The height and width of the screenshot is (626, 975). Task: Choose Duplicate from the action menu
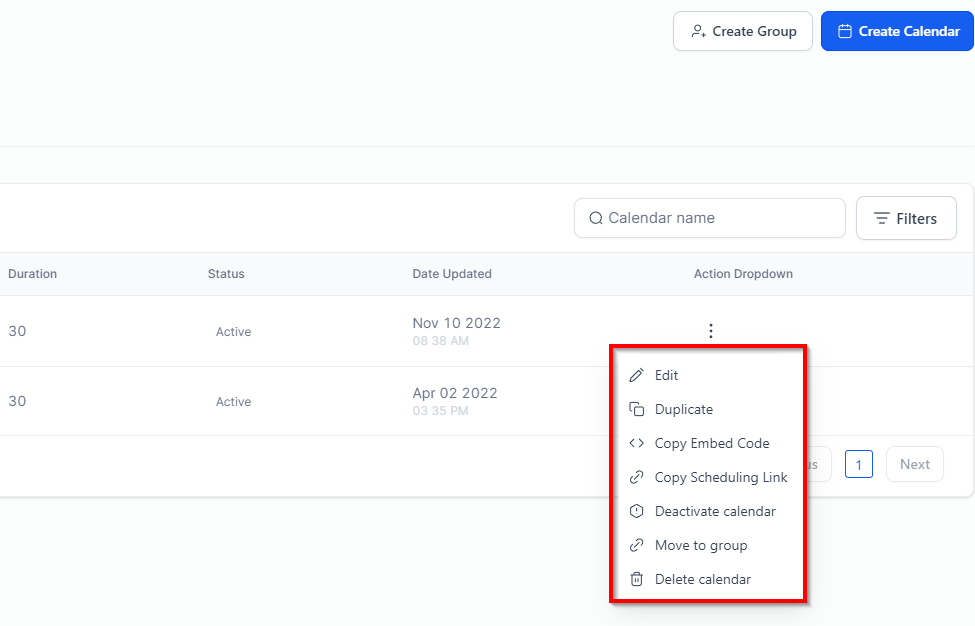[709, 409]
